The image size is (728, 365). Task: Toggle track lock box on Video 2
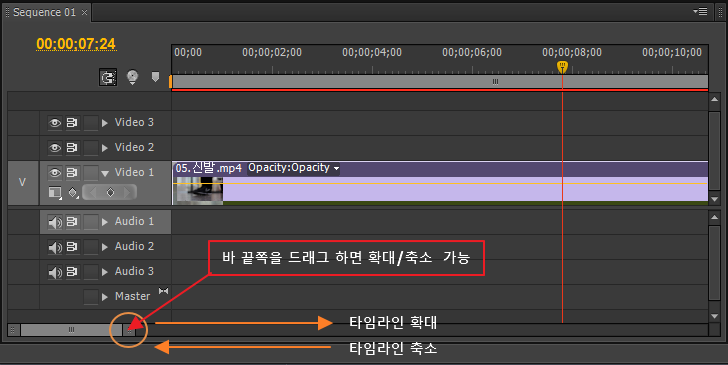(91, 148)
